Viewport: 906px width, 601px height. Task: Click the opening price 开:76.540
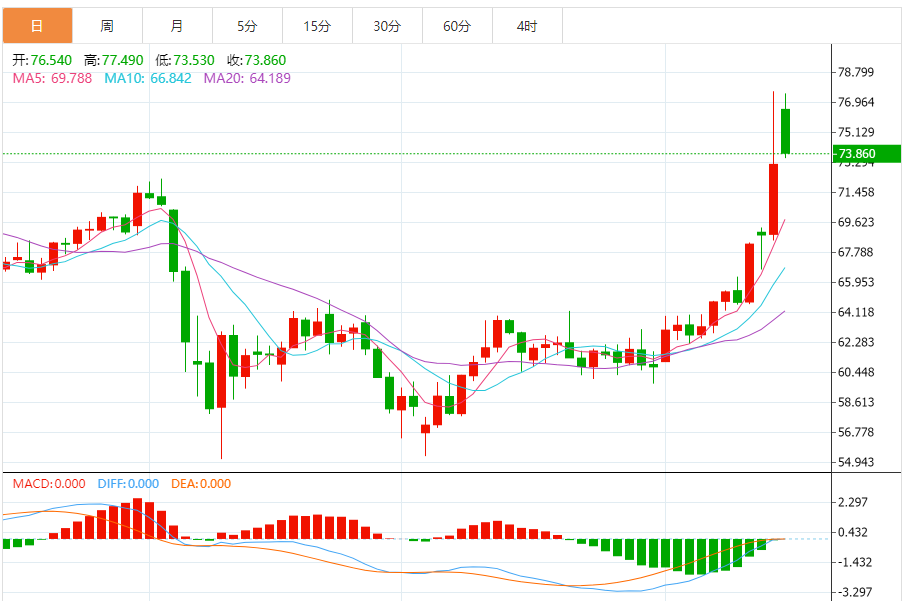click(x=42, y=60)
